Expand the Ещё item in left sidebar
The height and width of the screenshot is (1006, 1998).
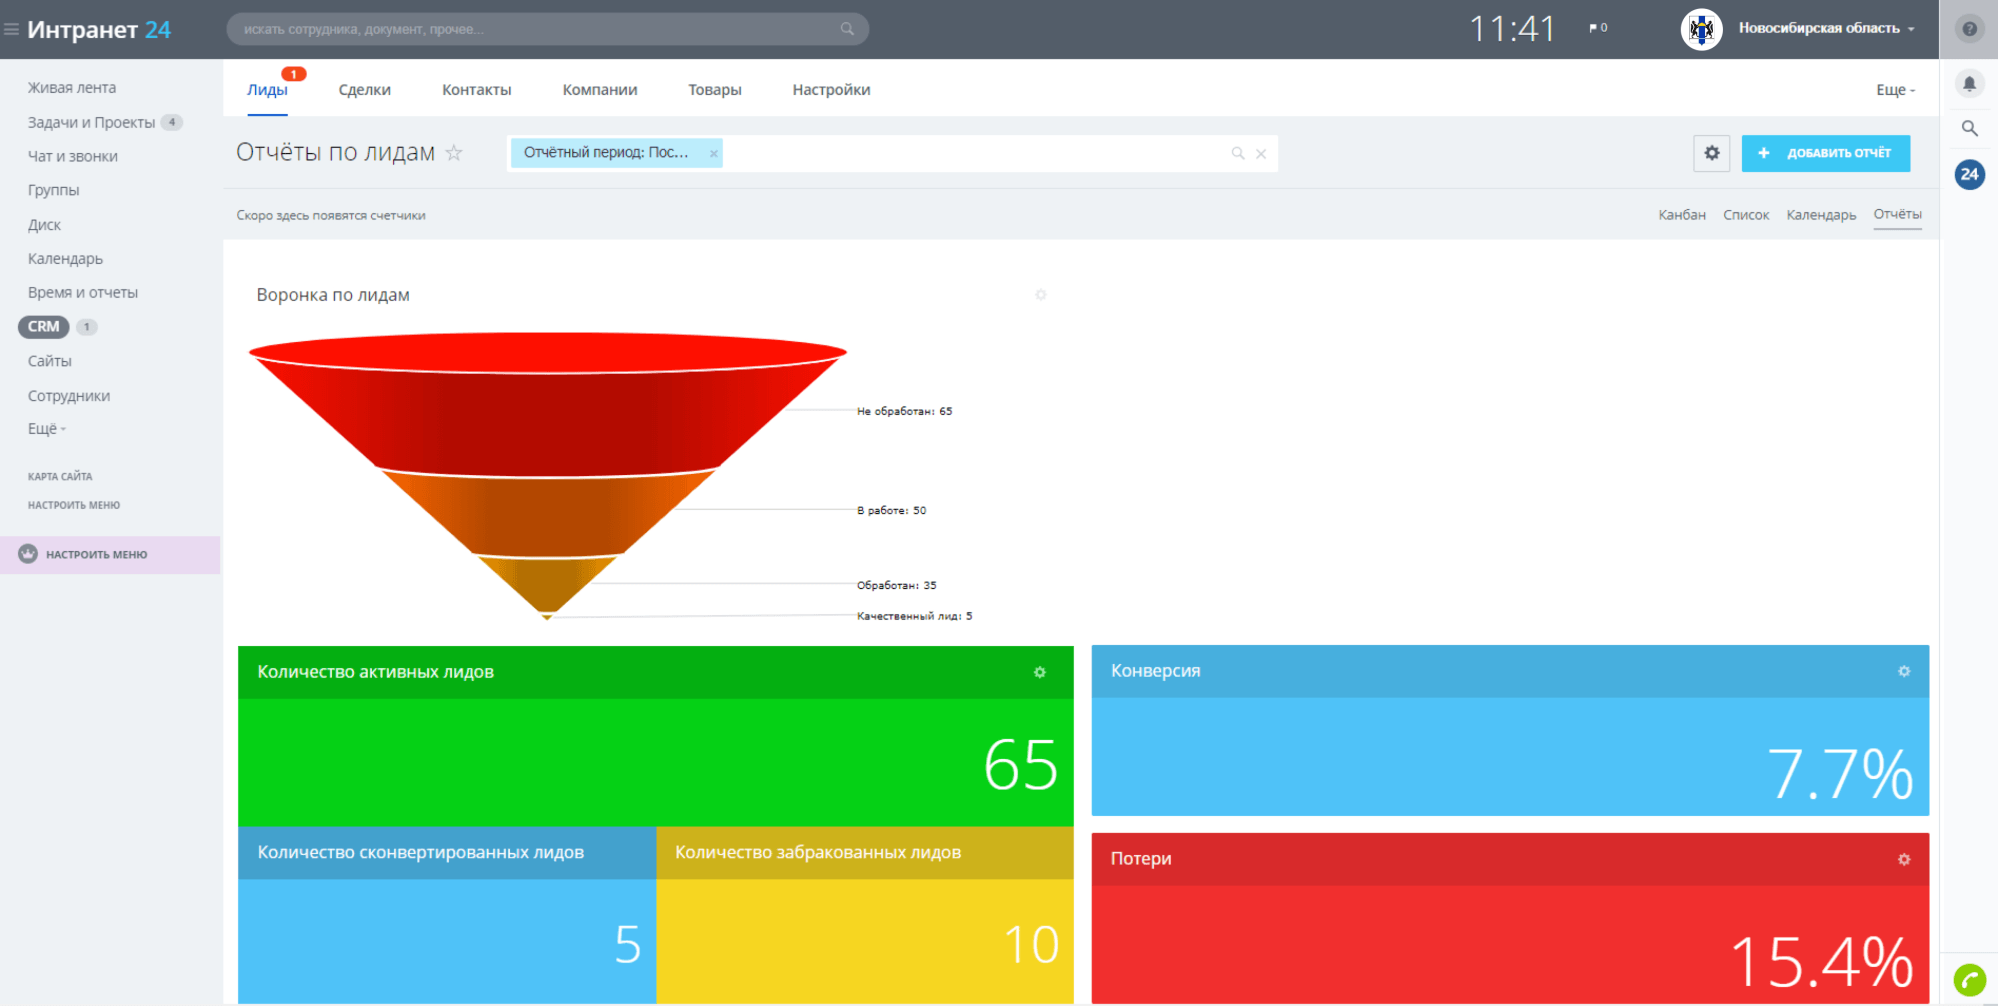[46, 429]
